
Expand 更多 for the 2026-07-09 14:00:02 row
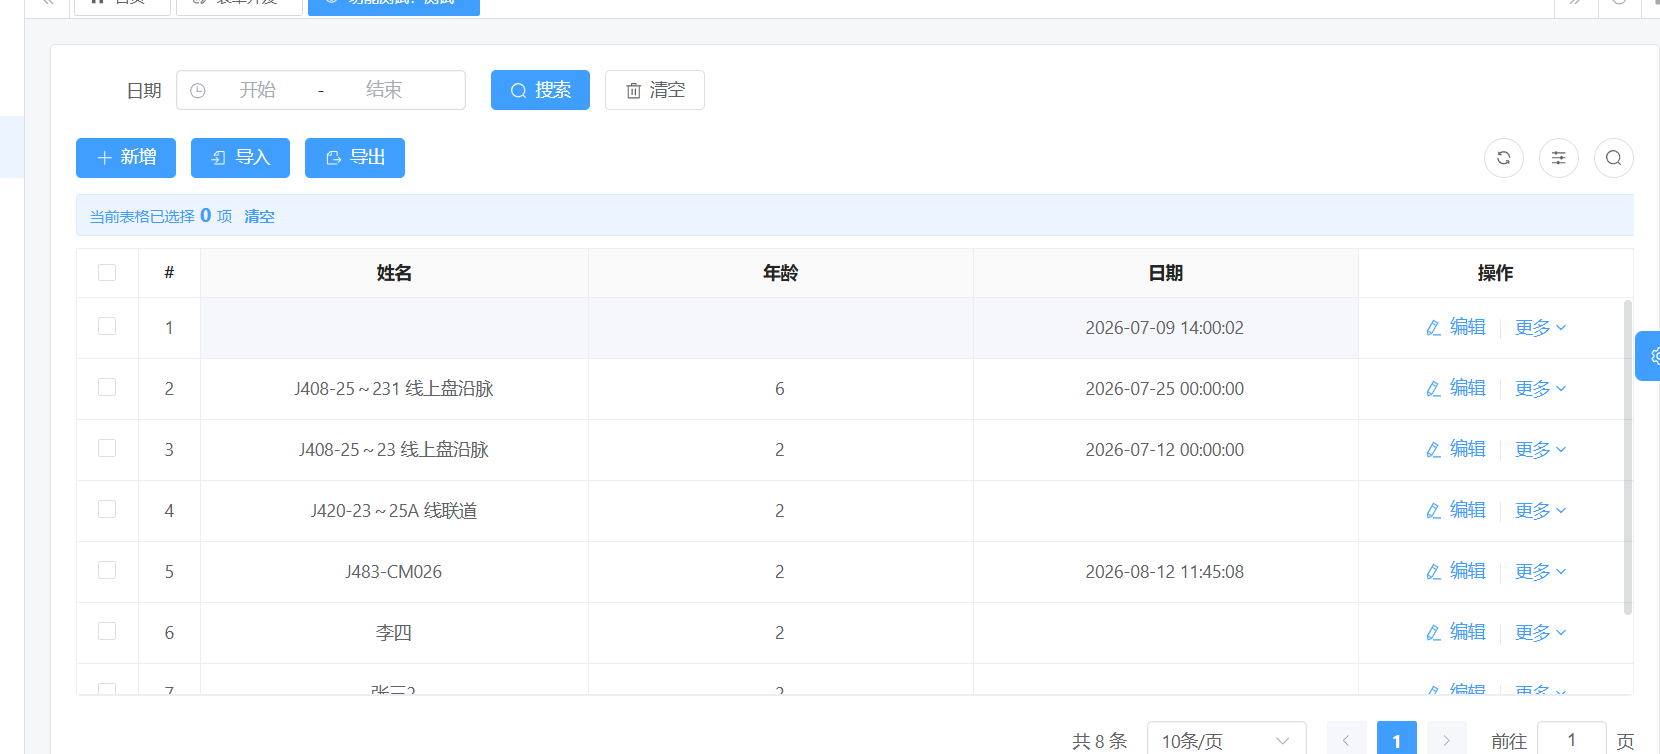[x=1541, y=328]
